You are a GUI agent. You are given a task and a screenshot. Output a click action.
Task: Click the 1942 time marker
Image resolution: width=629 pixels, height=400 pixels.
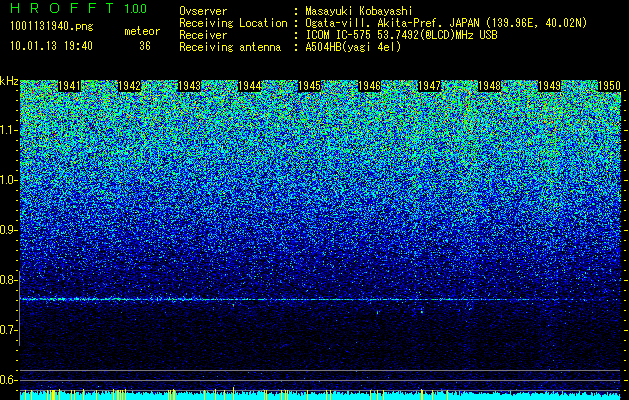click(x=130, y=86)
